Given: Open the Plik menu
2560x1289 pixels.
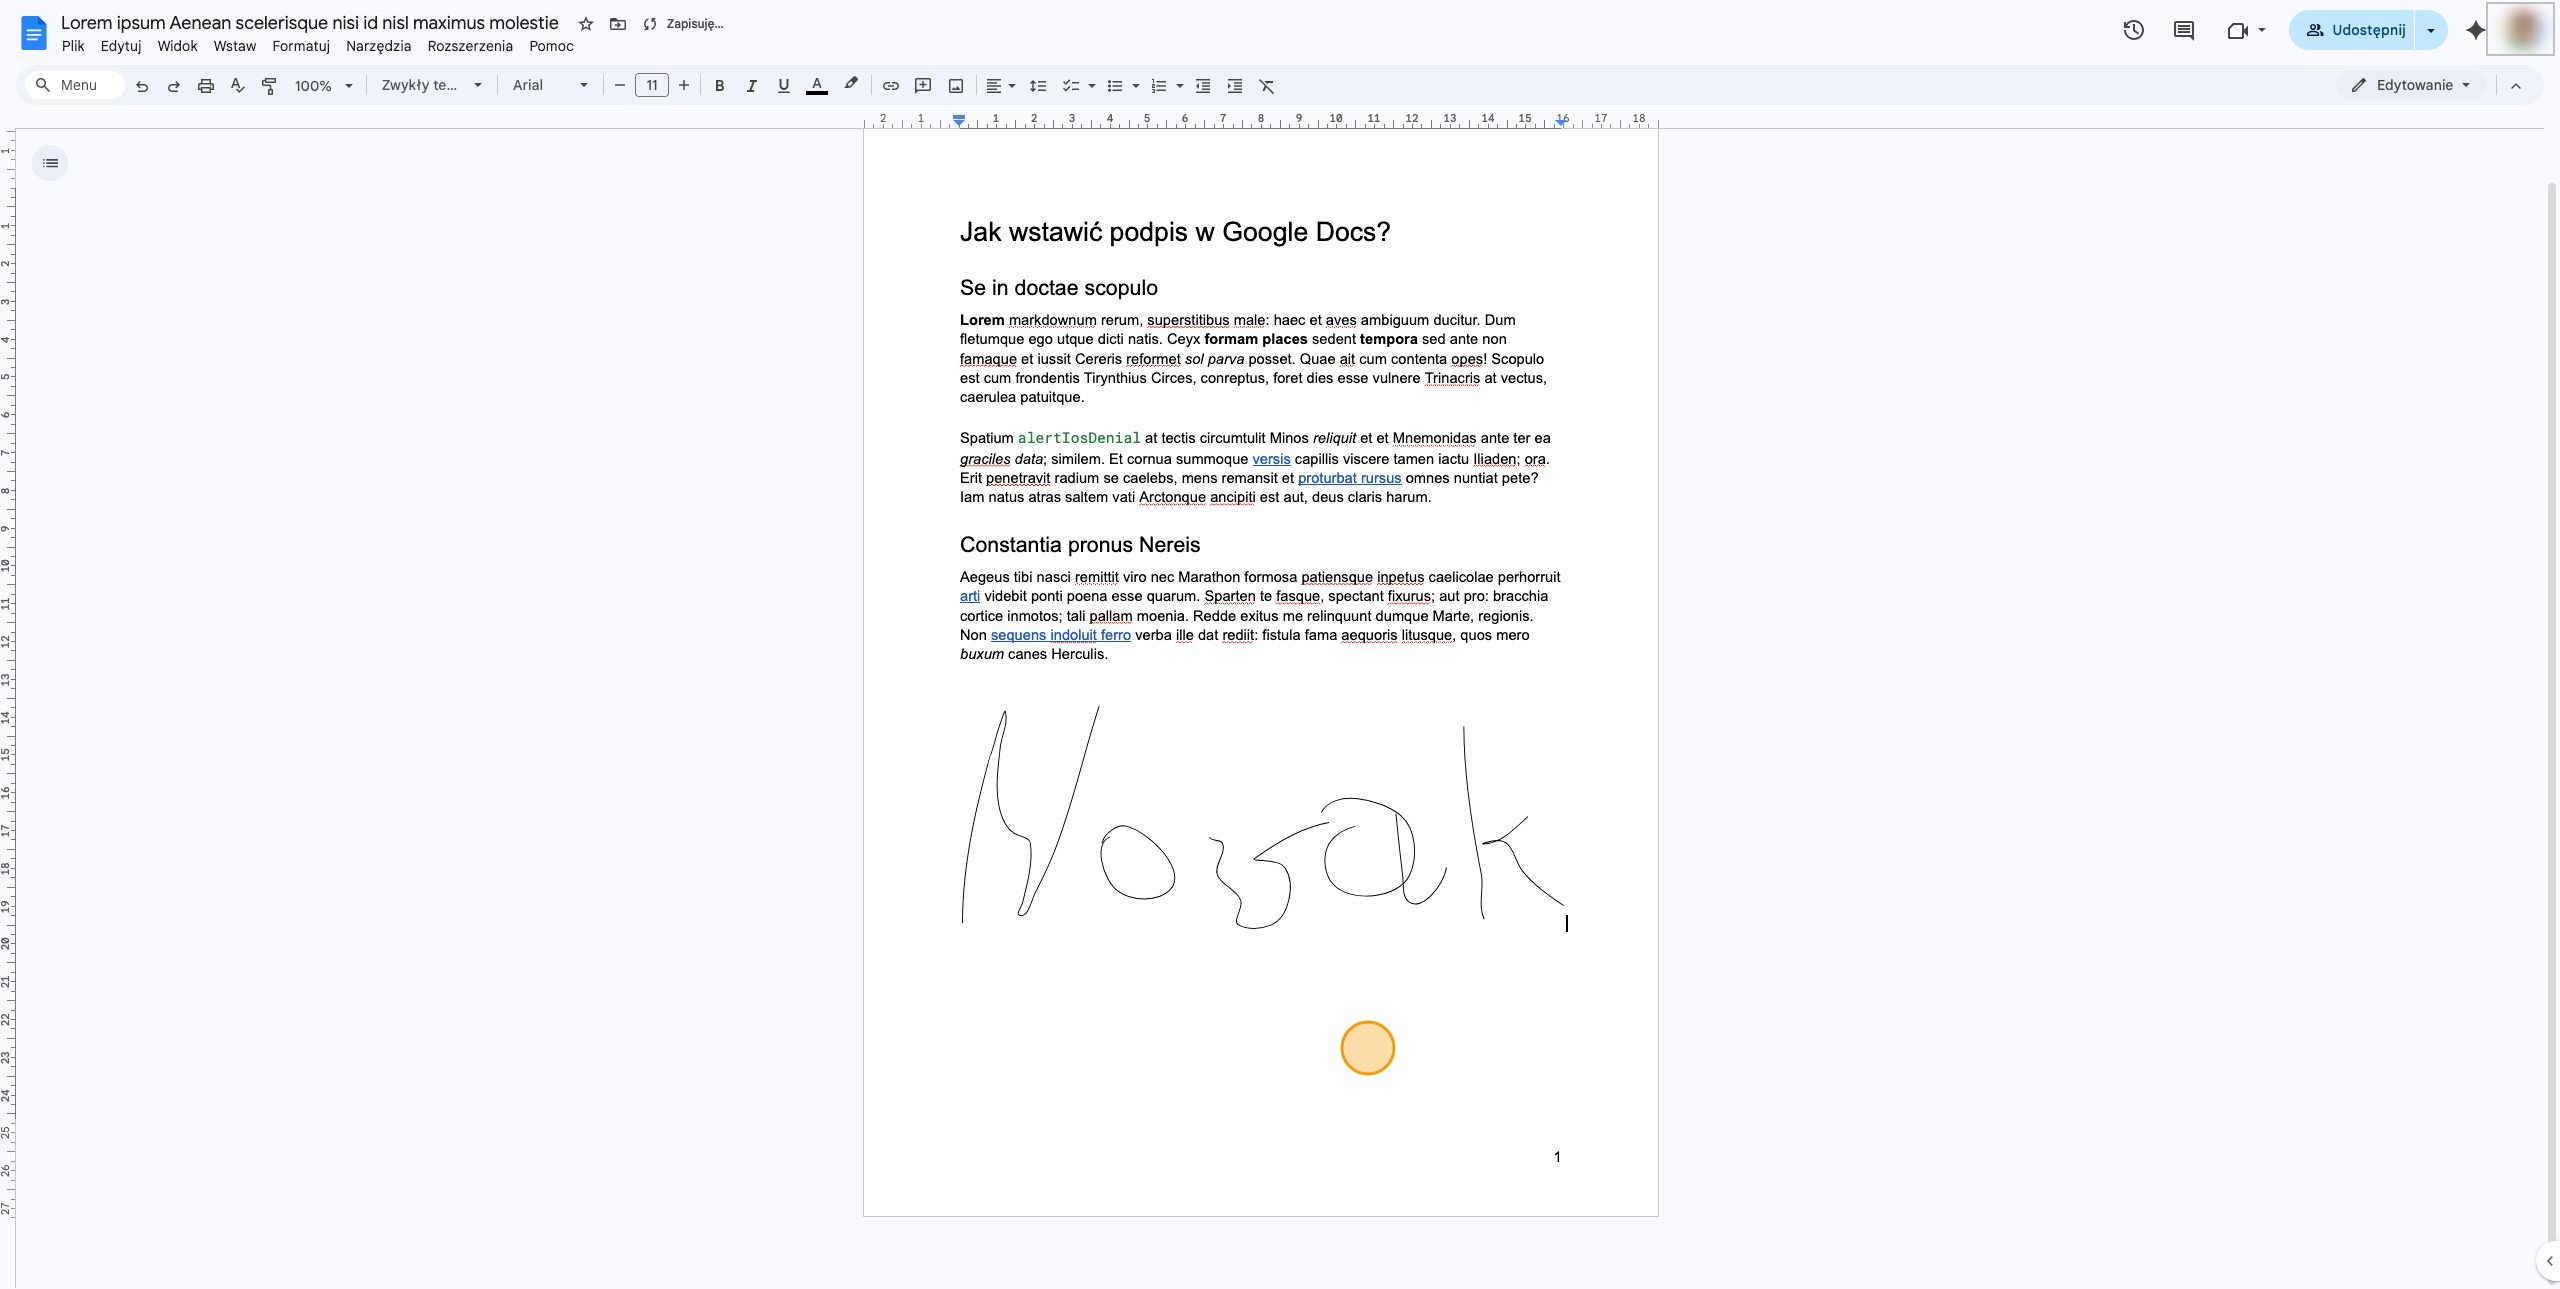Looking at the screenshot, I should point(73,46).
